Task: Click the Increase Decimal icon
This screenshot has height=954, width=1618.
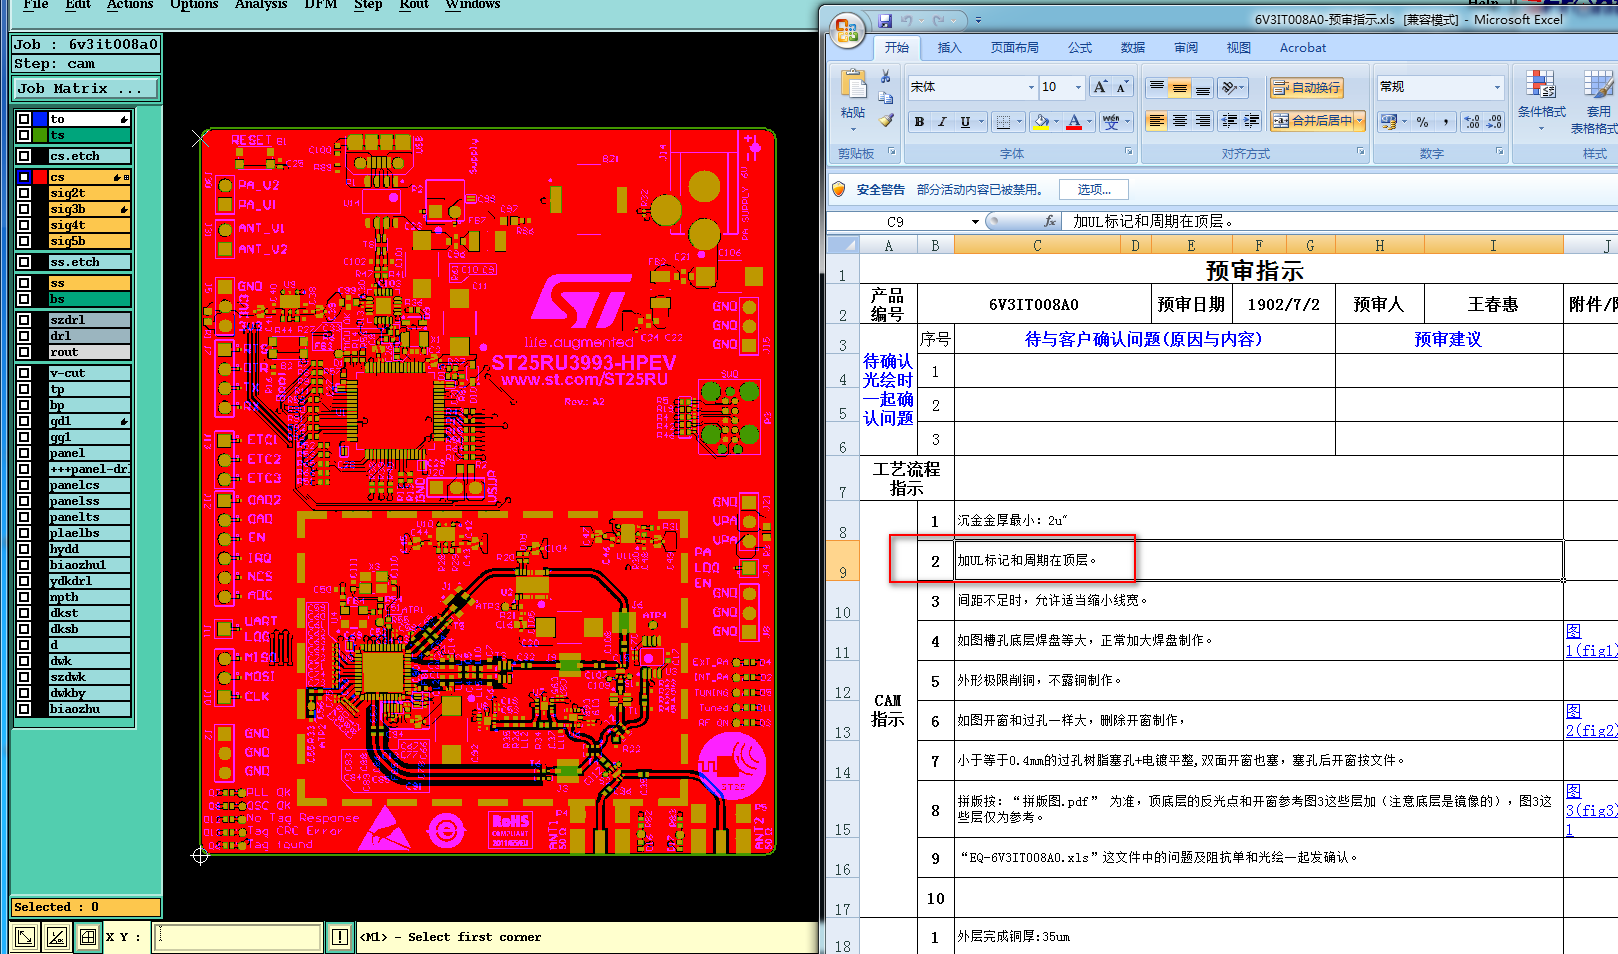Action: pyautogui.click(x=1472, y=122)
